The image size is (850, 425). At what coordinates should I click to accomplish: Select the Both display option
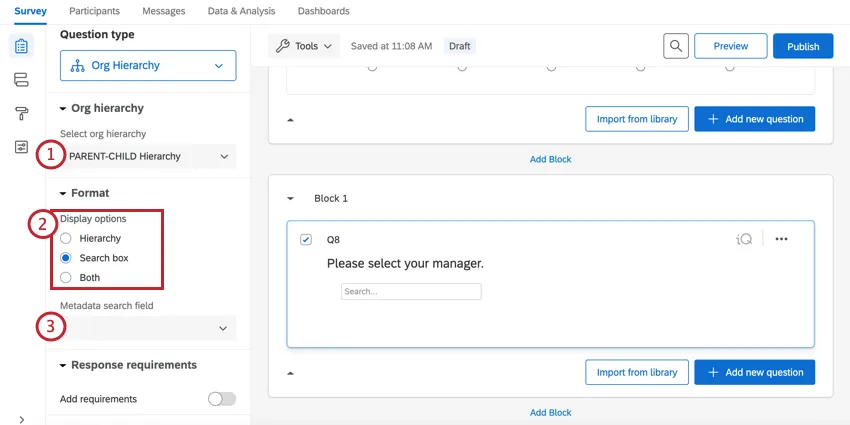pyautogui.click(x=66, y=277)
